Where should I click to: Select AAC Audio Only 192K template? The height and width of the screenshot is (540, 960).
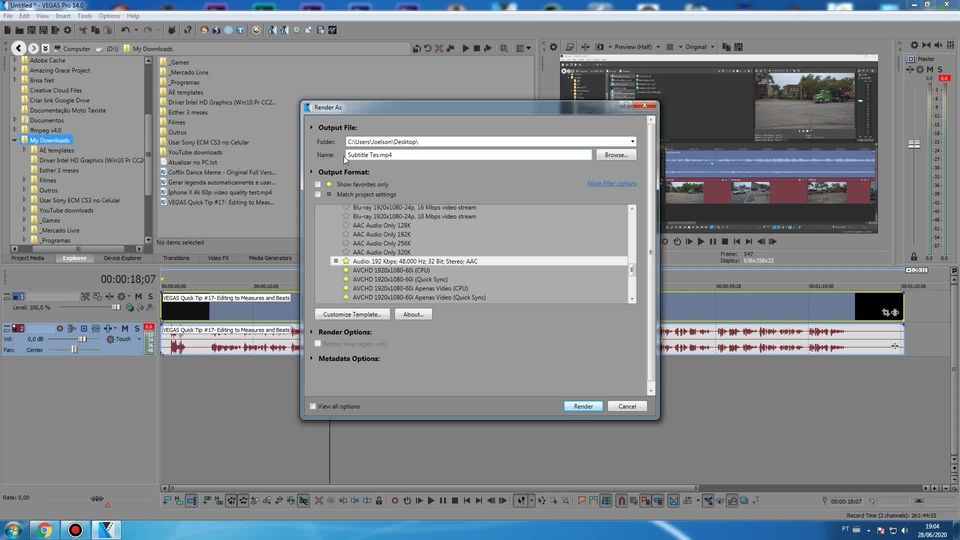[x=381, y=234]
